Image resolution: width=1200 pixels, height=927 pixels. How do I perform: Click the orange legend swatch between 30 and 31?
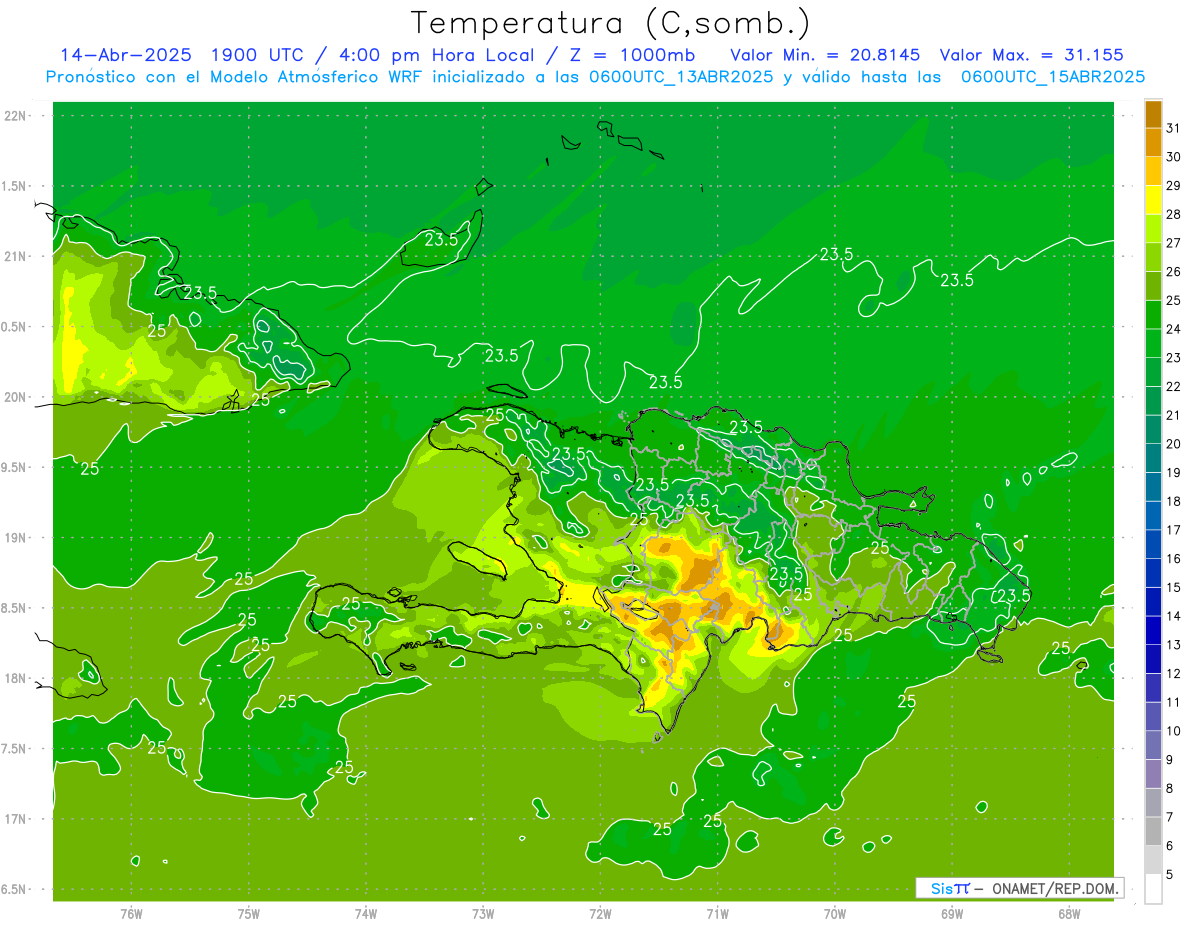coord(1153,142)
